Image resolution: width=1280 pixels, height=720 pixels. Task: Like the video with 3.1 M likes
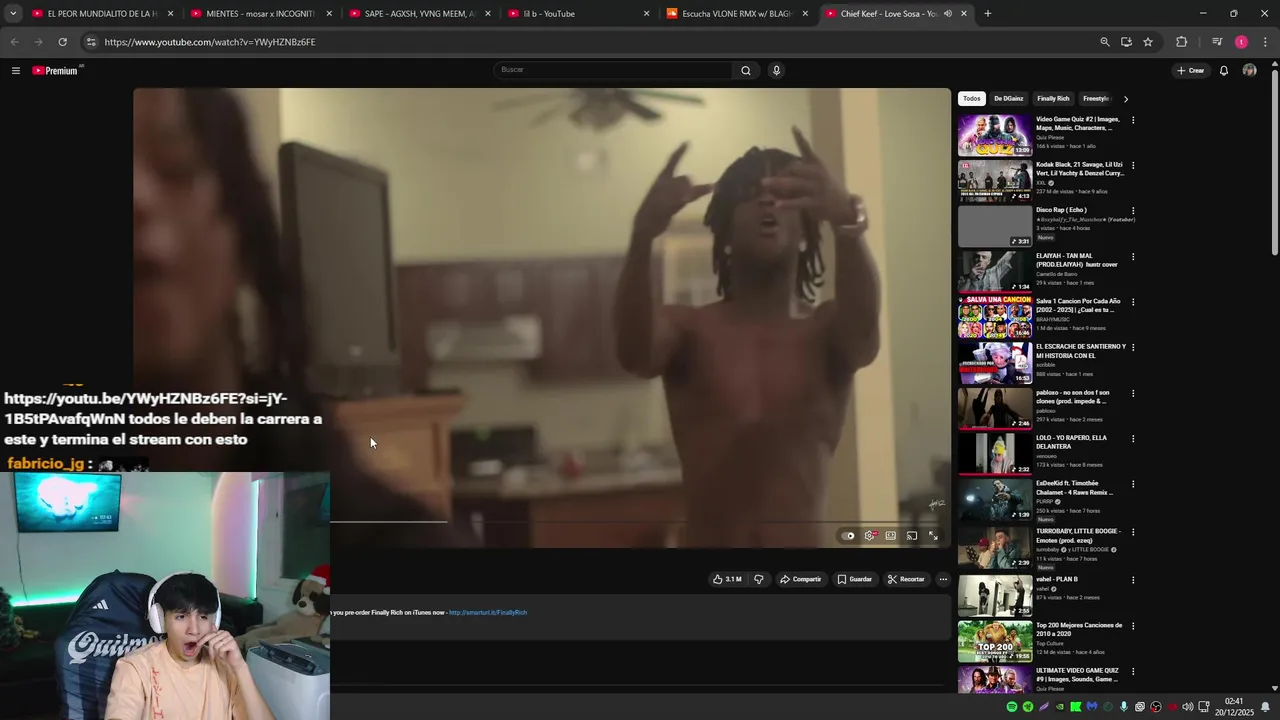(727, 579)
